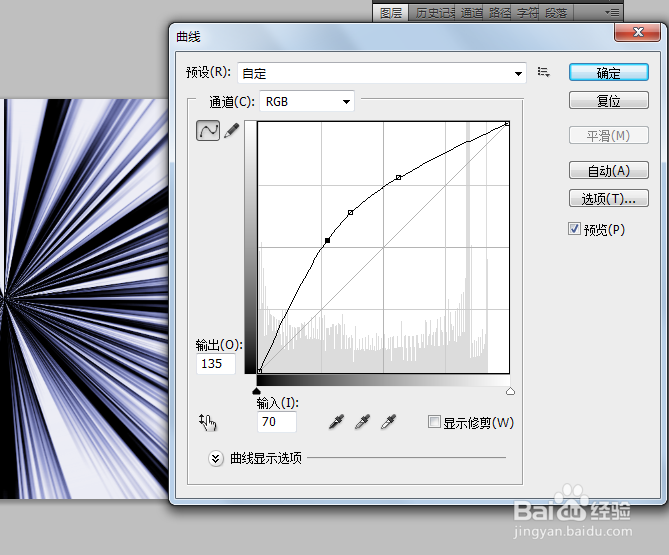This screenshot has height=555, width=669.
Task: Click the Smooth (平滑) button
Action: click(609, 136)
